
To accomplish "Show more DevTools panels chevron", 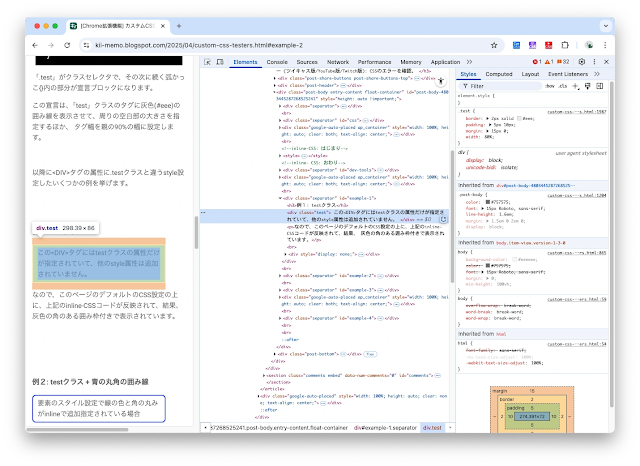I will coord(469,62).
